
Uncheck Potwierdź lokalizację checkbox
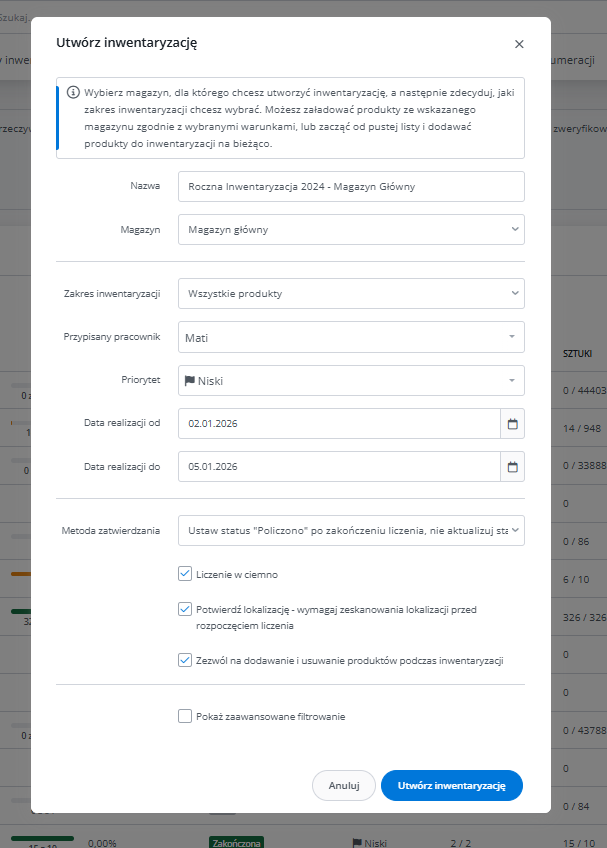185,609
